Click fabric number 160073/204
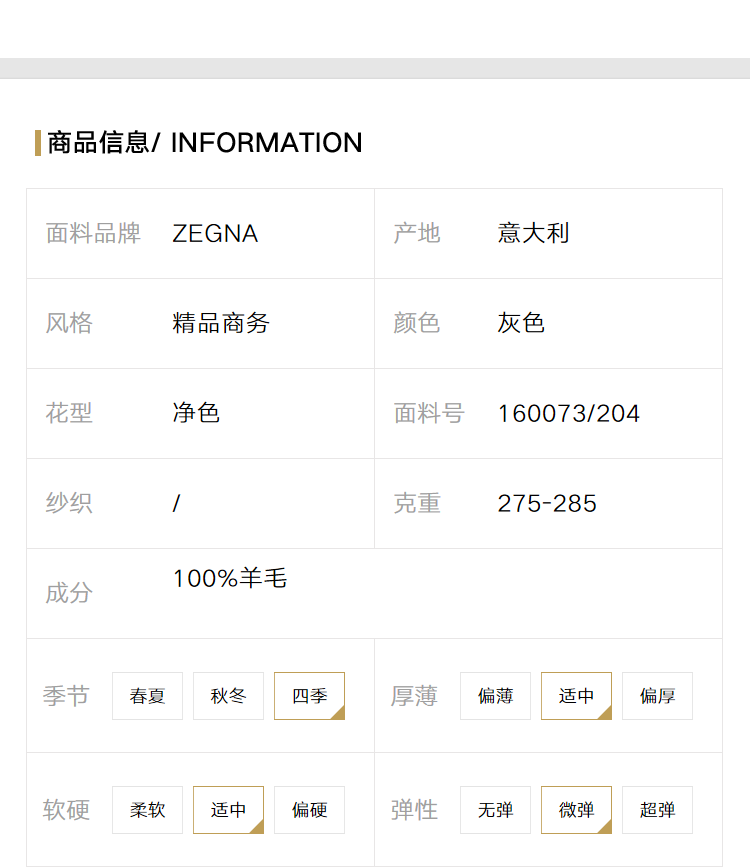 coord(569,414)
